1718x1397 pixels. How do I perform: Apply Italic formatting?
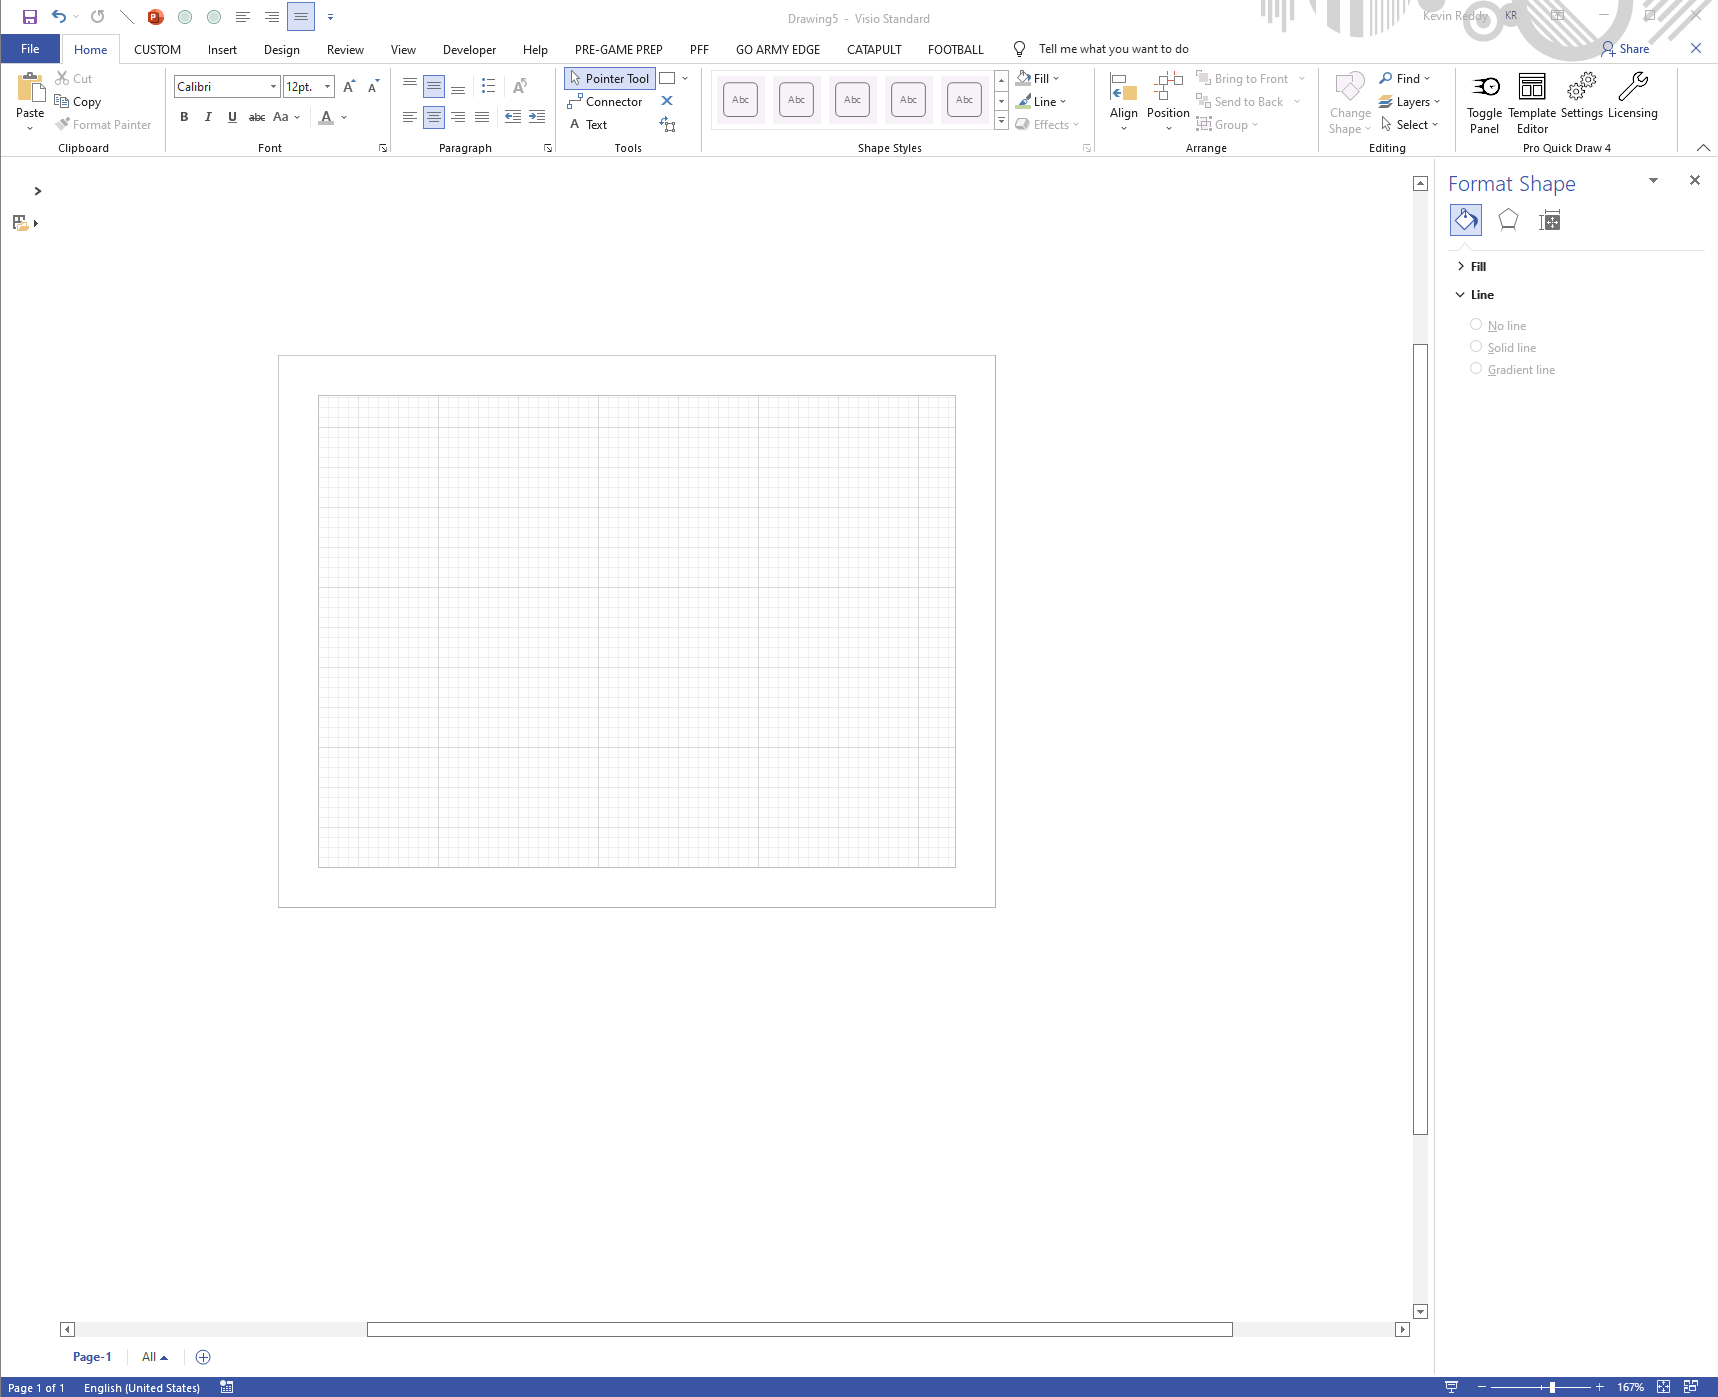click(208, 117)
